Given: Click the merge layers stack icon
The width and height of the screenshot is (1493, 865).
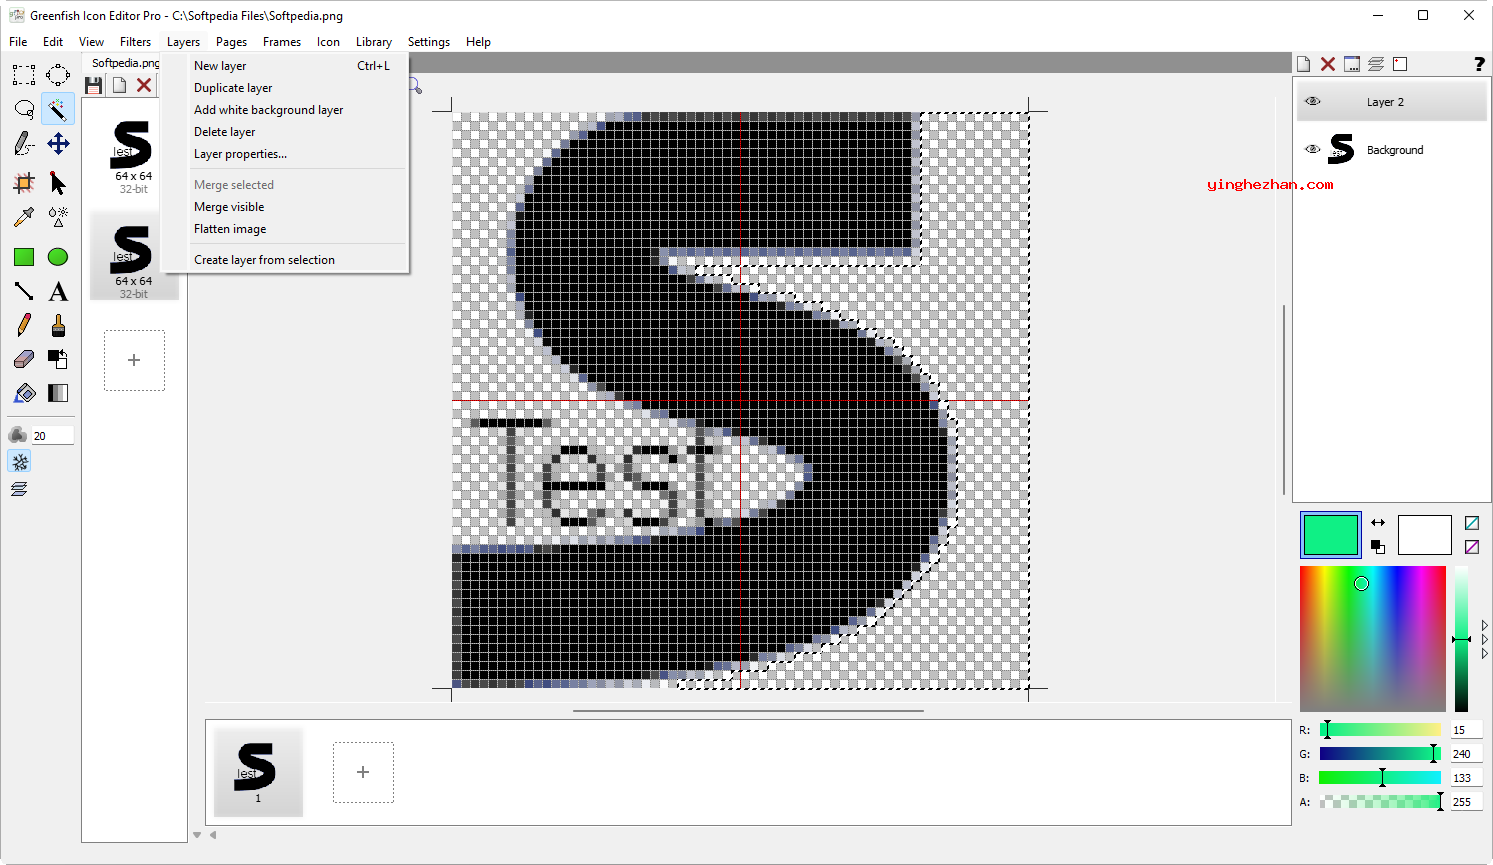Looking at the screenshot, I should click(1376, 64).
